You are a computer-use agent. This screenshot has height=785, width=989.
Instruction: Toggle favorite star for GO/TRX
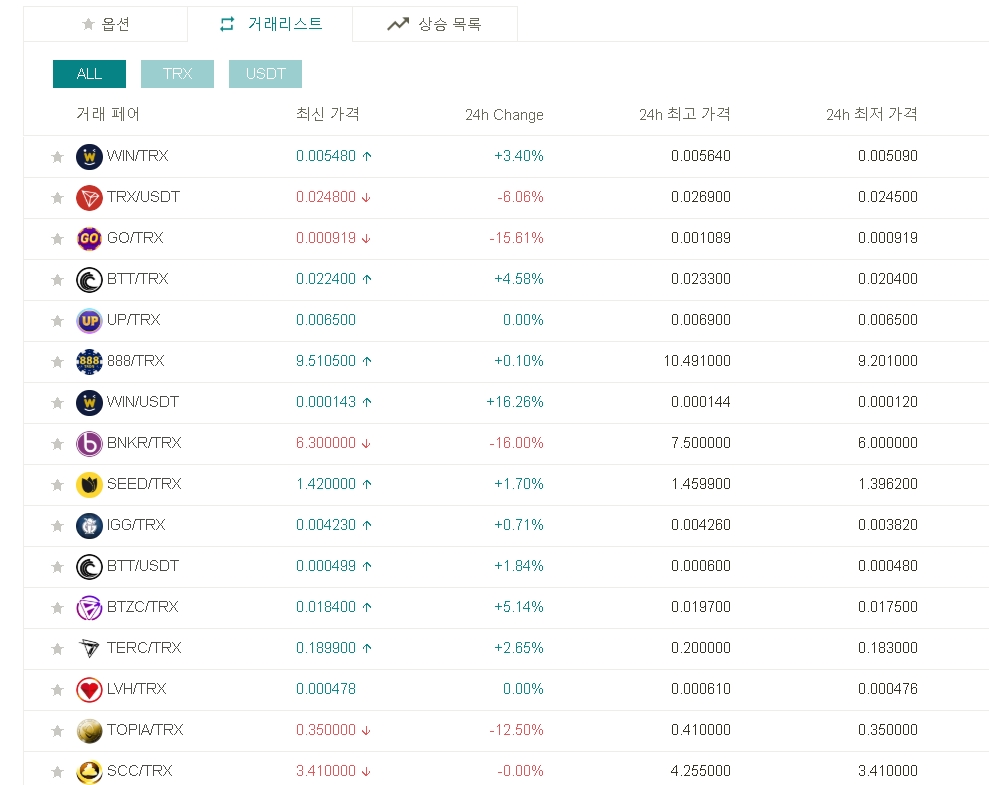coord(57,238)
